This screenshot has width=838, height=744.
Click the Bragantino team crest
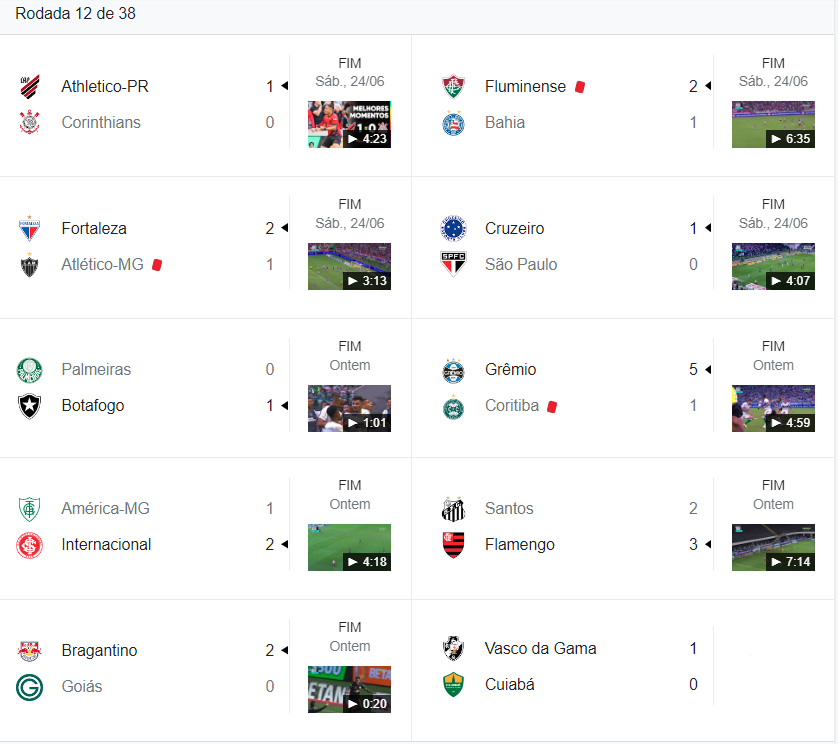point(30,651)
